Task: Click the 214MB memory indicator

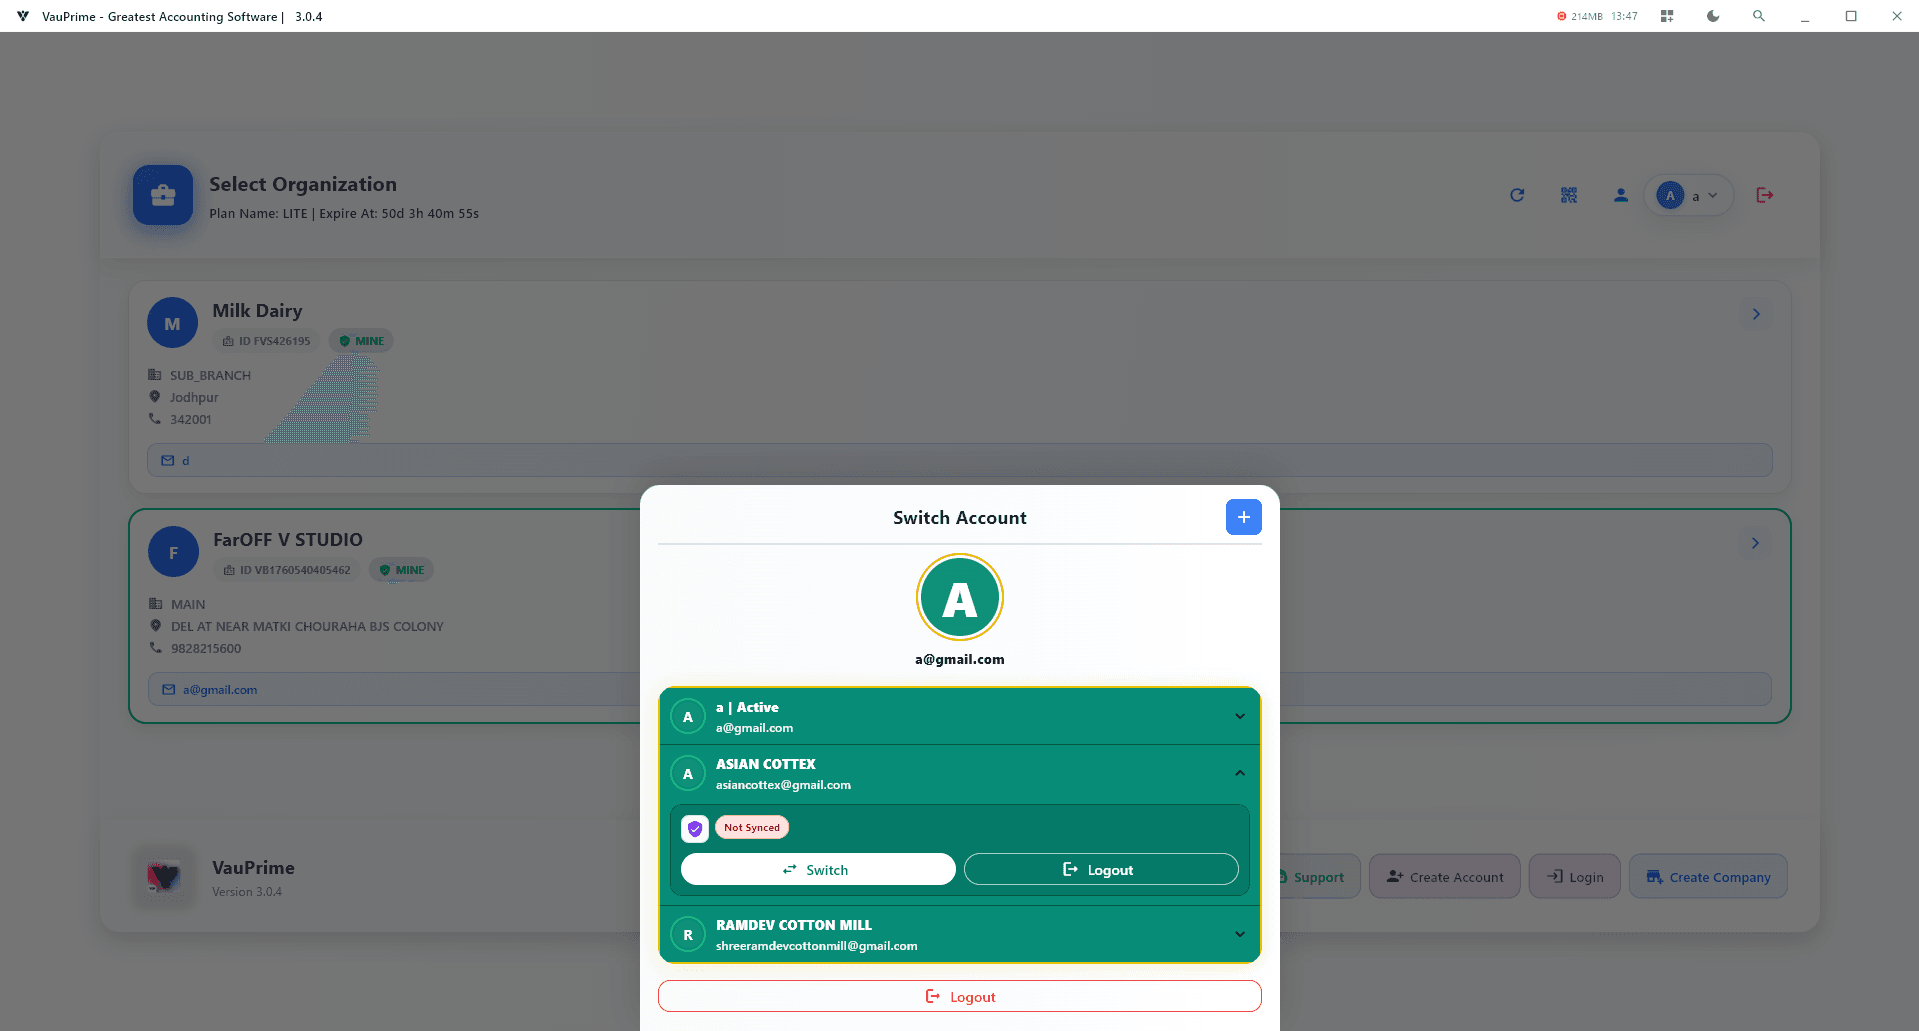Action: pyautogui.click(x=1580, y=16)
